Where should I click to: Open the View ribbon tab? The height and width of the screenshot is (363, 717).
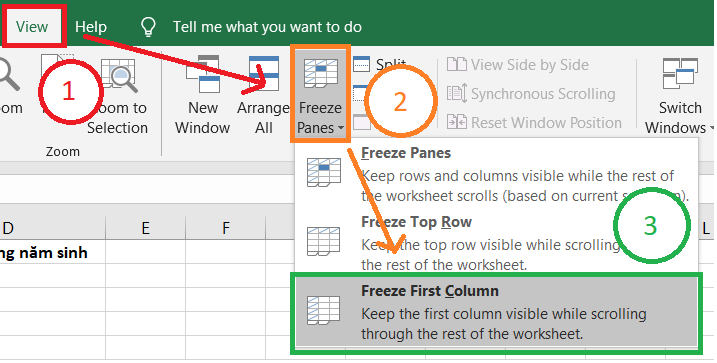tap(32, 27)
